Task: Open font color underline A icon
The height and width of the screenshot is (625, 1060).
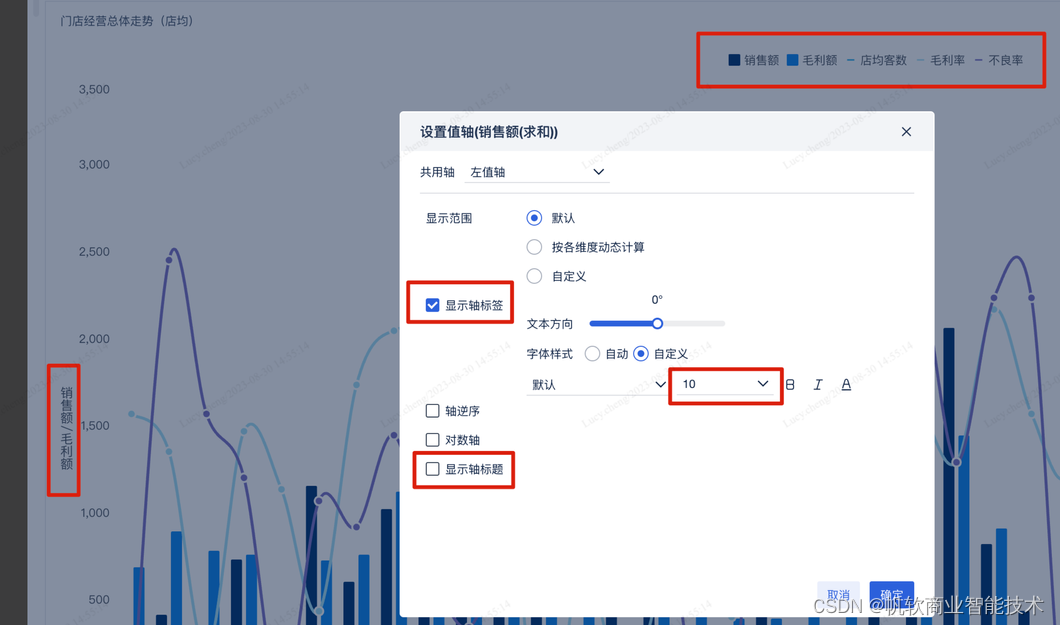Action: coord(846,384)
